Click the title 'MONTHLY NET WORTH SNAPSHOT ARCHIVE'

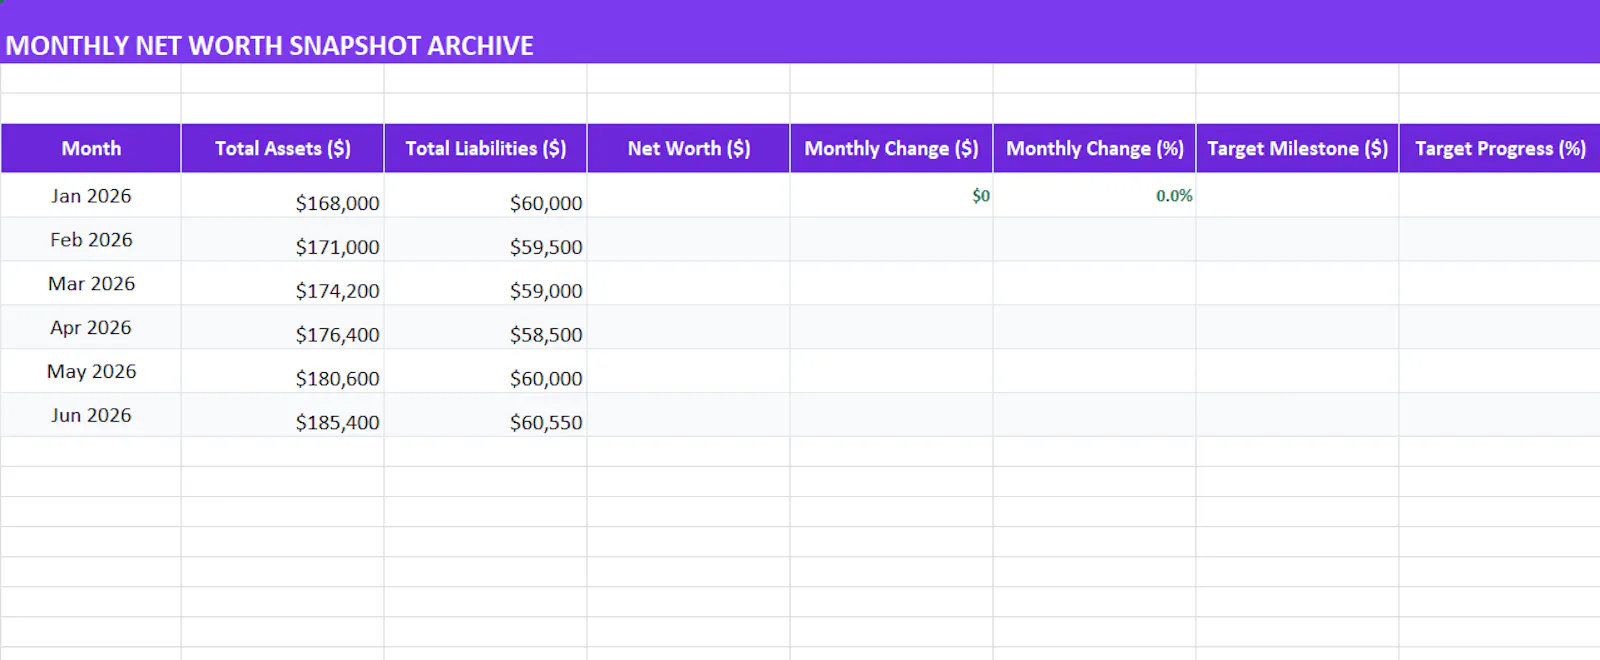point(270,46)
